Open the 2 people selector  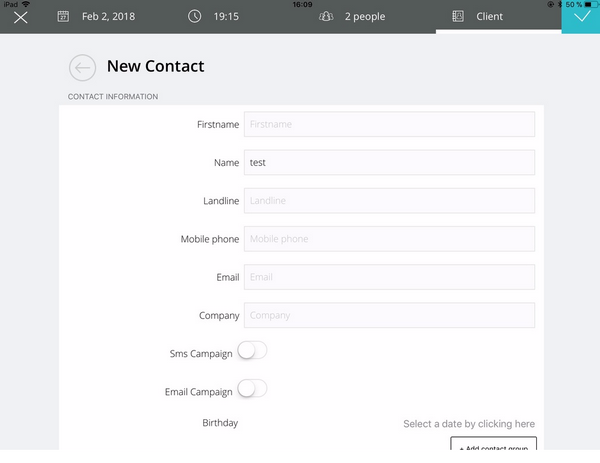(x=364, y=17)
